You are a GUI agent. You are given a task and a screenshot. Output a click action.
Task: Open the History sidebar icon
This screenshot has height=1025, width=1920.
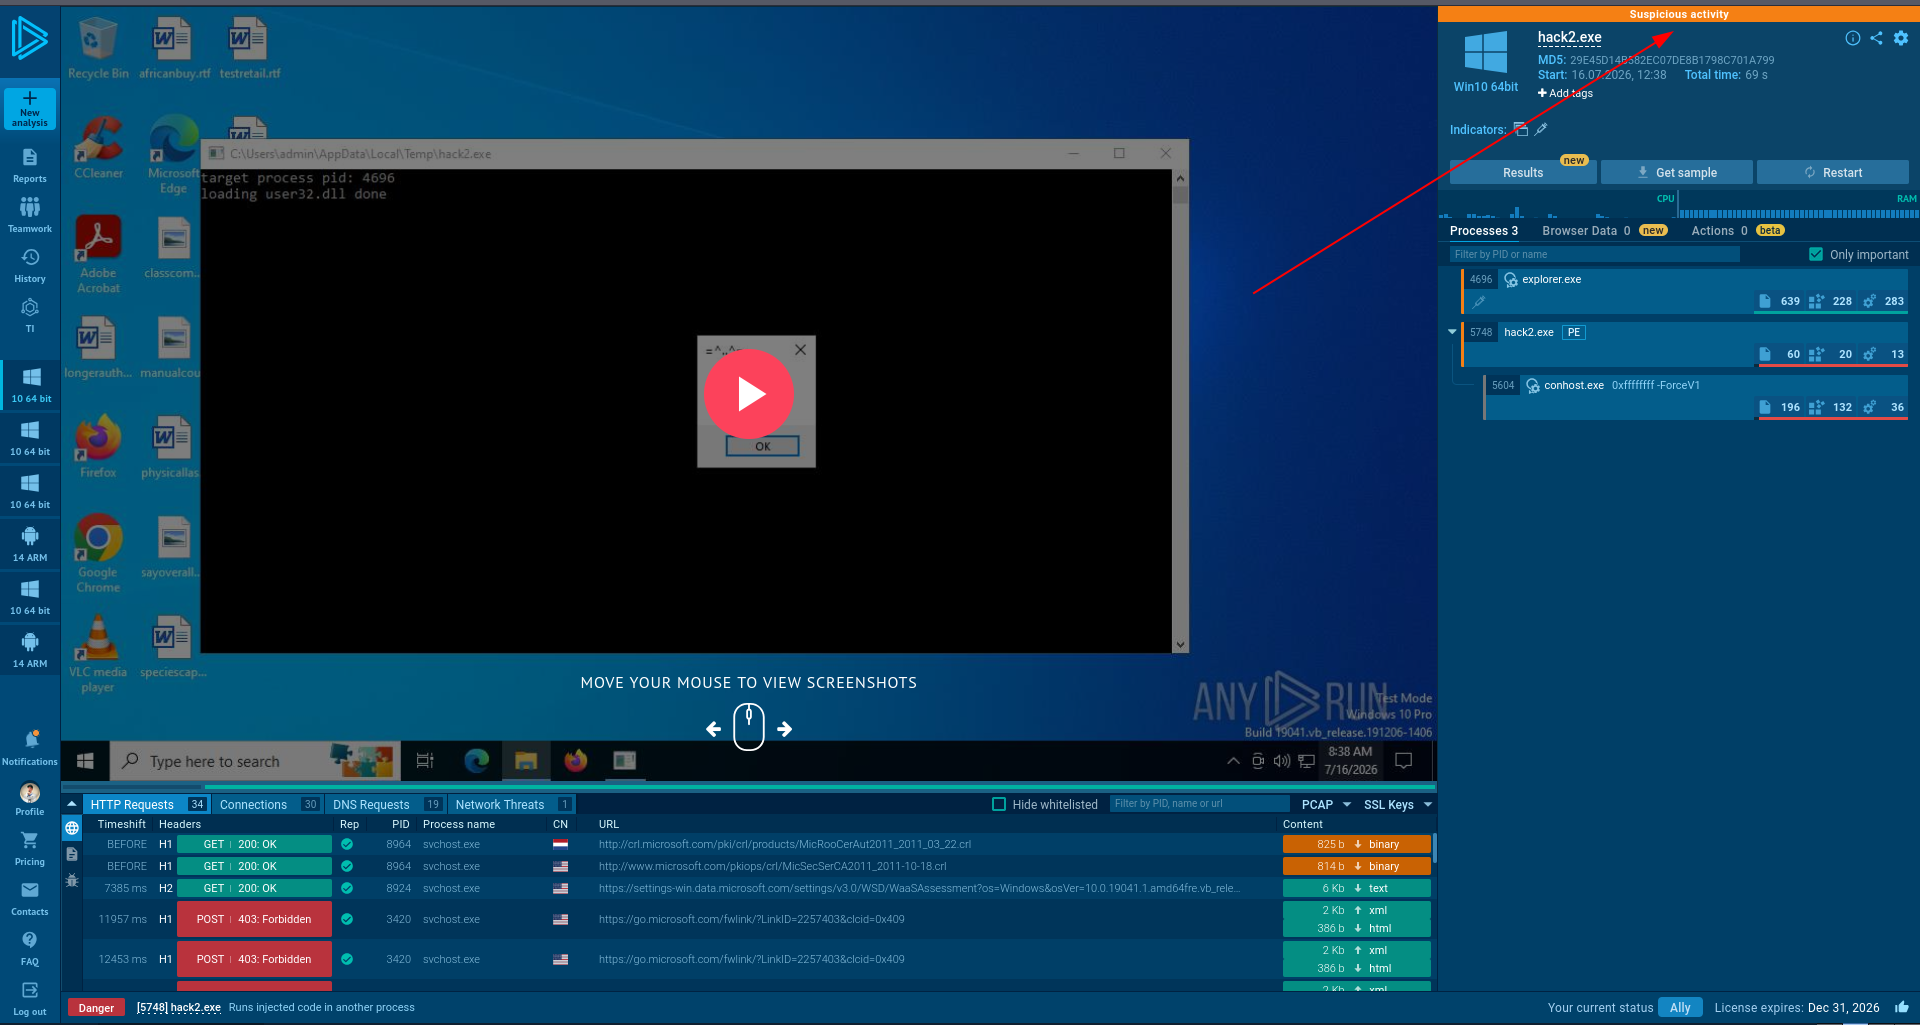tap(30, 258)
